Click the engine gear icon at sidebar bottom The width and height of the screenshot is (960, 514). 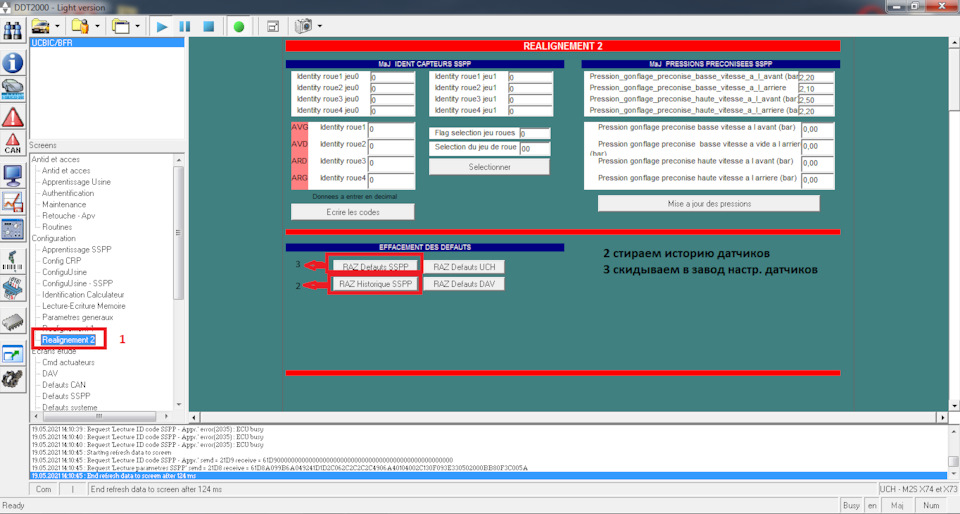click(13, 379)
